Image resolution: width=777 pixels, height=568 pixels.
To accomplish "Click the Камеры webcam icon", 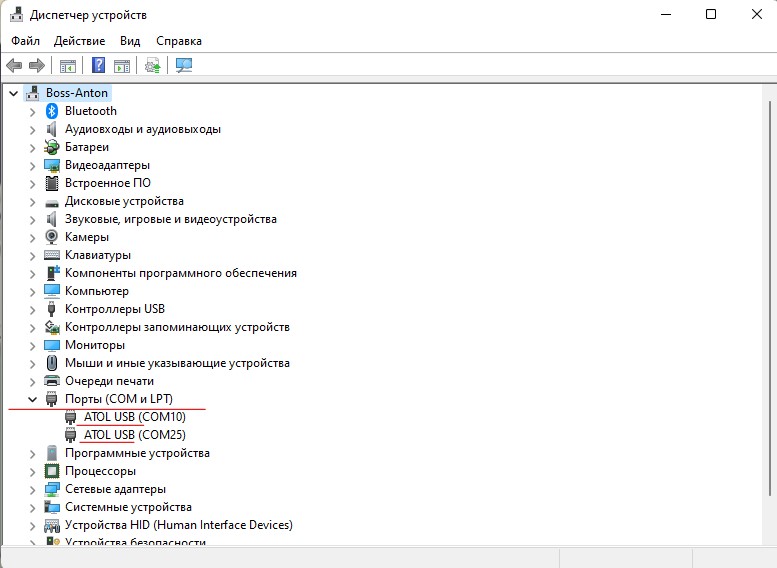I will pos(52,237).
